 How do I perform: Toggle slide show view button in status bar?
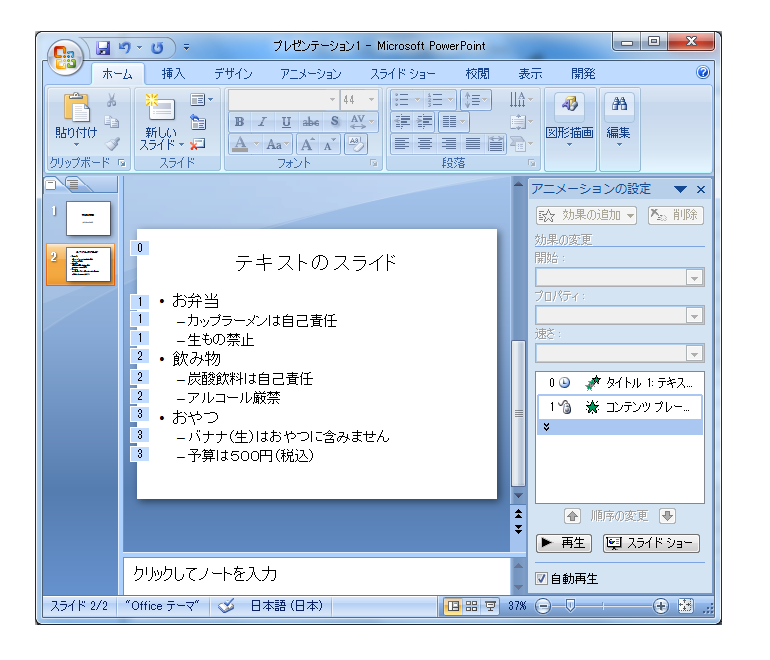(x=489, y=606)
